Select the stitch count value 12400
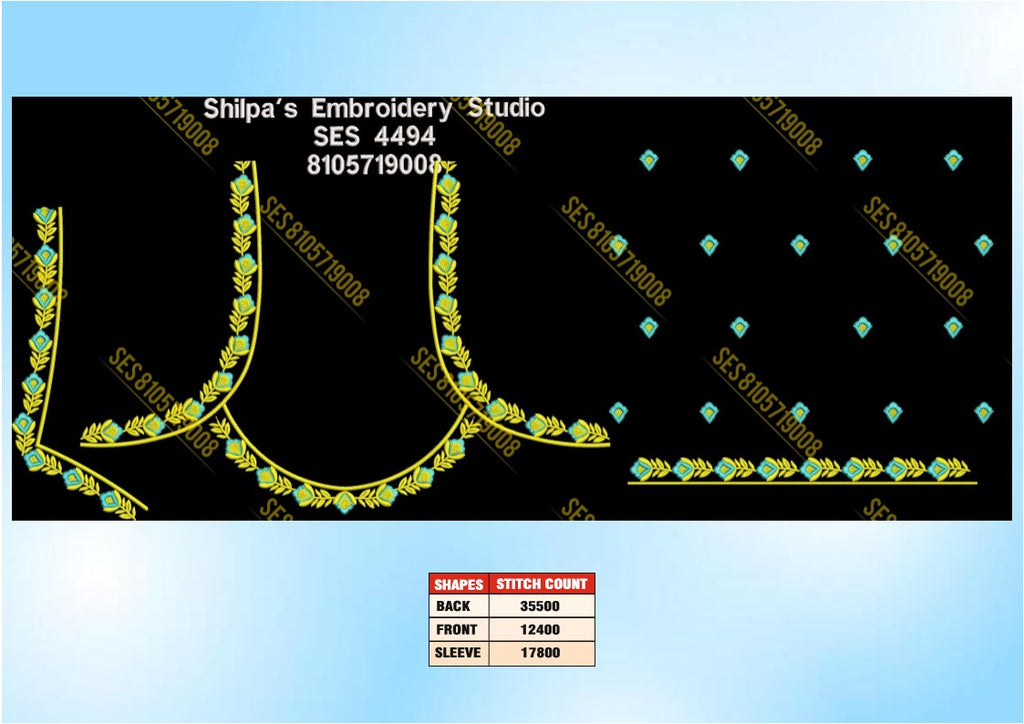 tap(540, 629)
